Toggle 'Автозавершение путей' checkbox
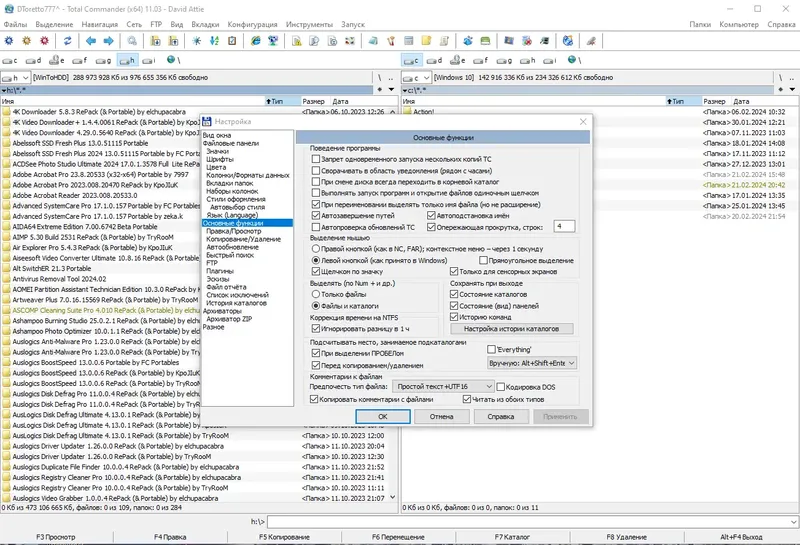 pos(315,214)
